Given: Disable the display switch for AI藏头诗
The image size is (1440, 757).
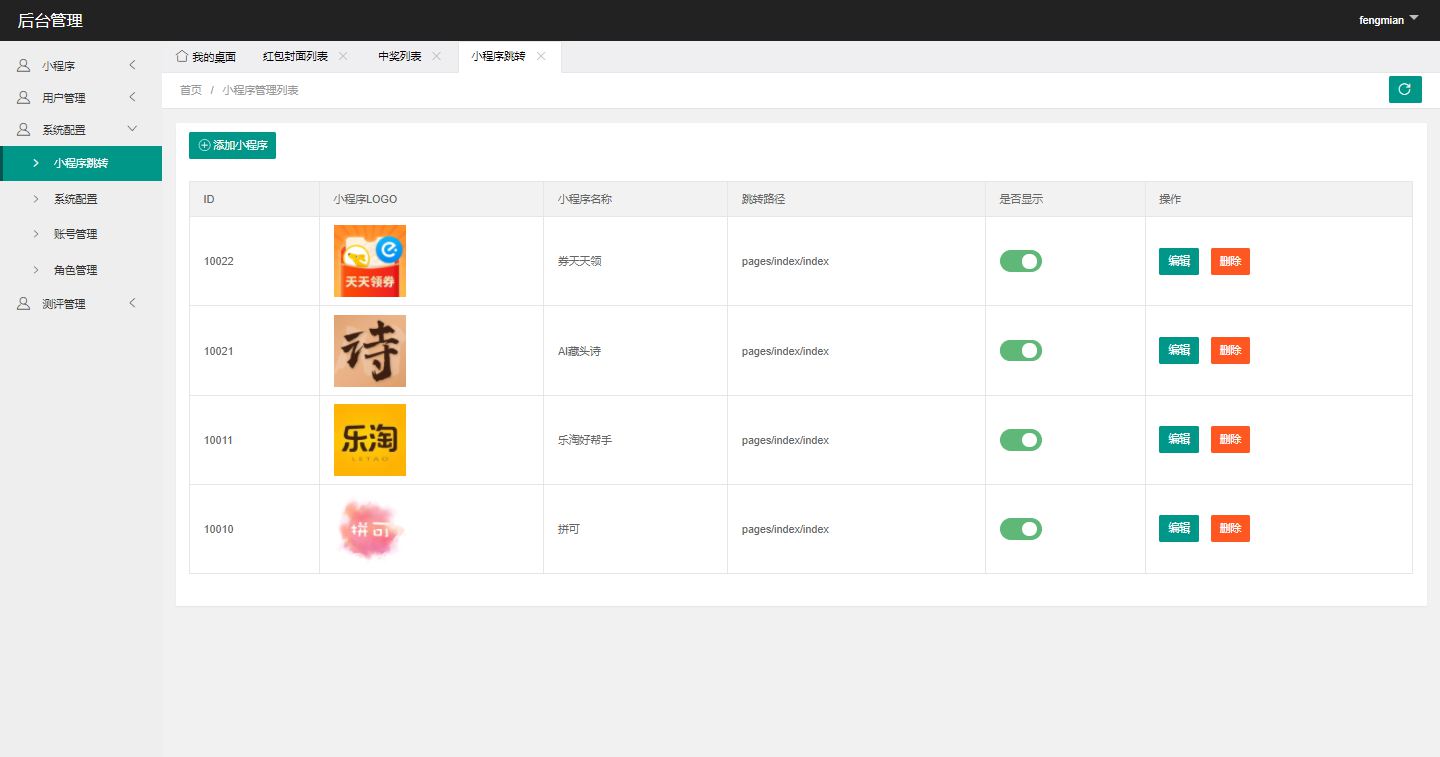Looking at the screenshot, I should 1020,351.
